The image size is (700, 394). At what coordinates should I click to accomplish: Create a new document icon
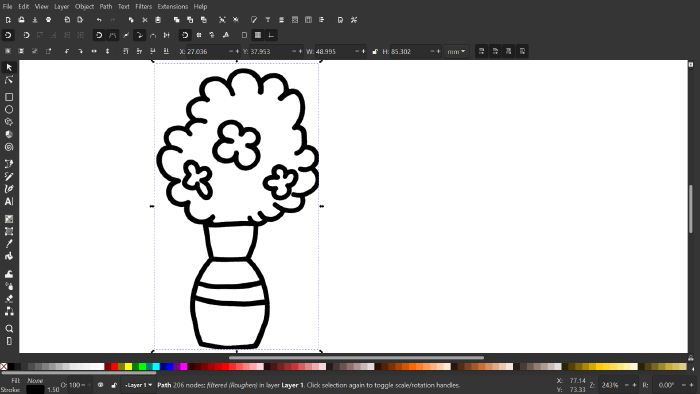(8, 20)
